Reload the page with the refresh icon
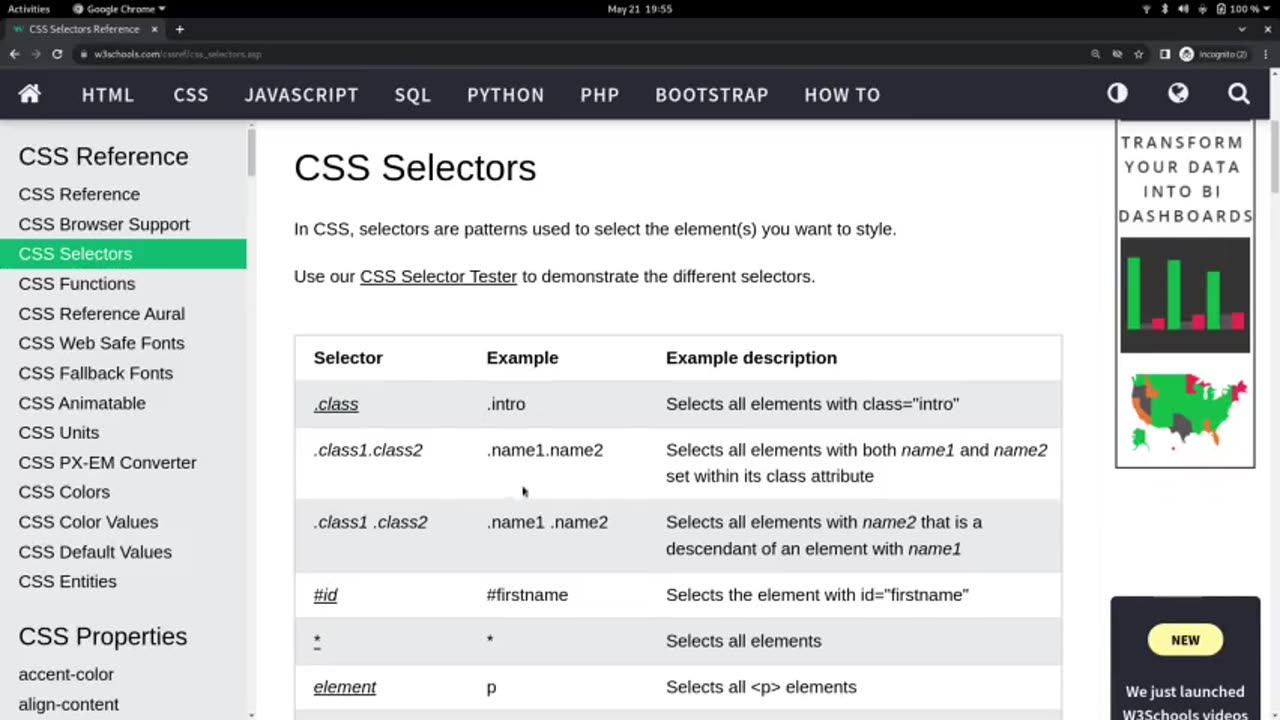1280x720 pixels. pos(57,54)
